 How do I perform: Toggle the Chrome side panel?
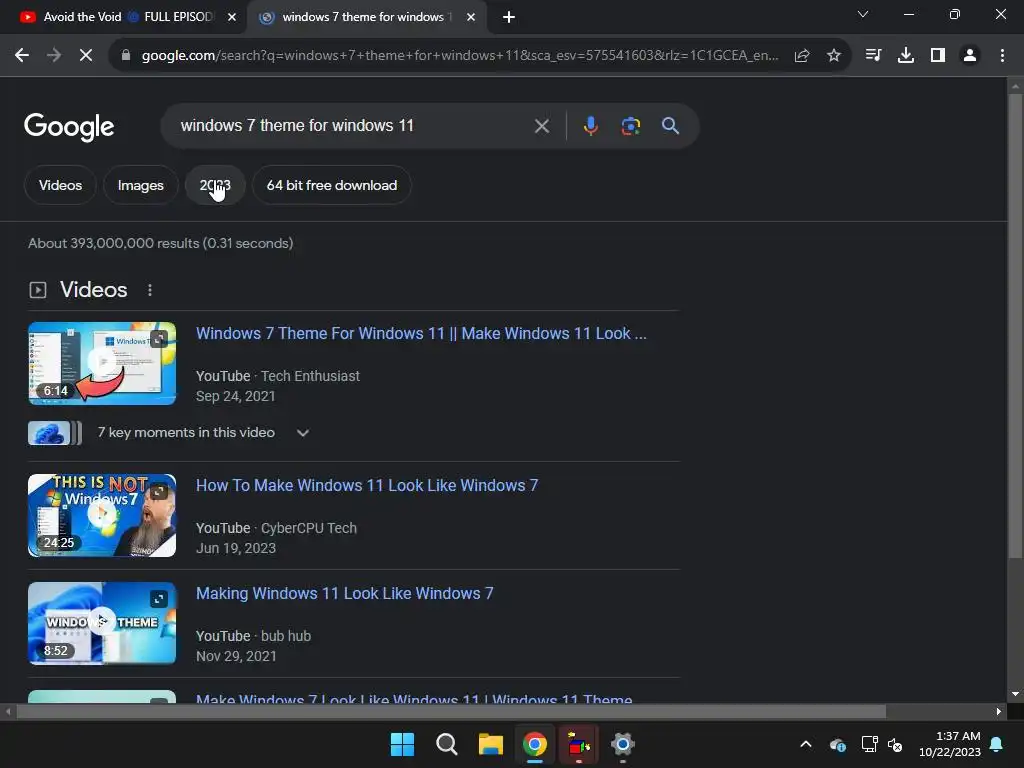tap(938, 56)
